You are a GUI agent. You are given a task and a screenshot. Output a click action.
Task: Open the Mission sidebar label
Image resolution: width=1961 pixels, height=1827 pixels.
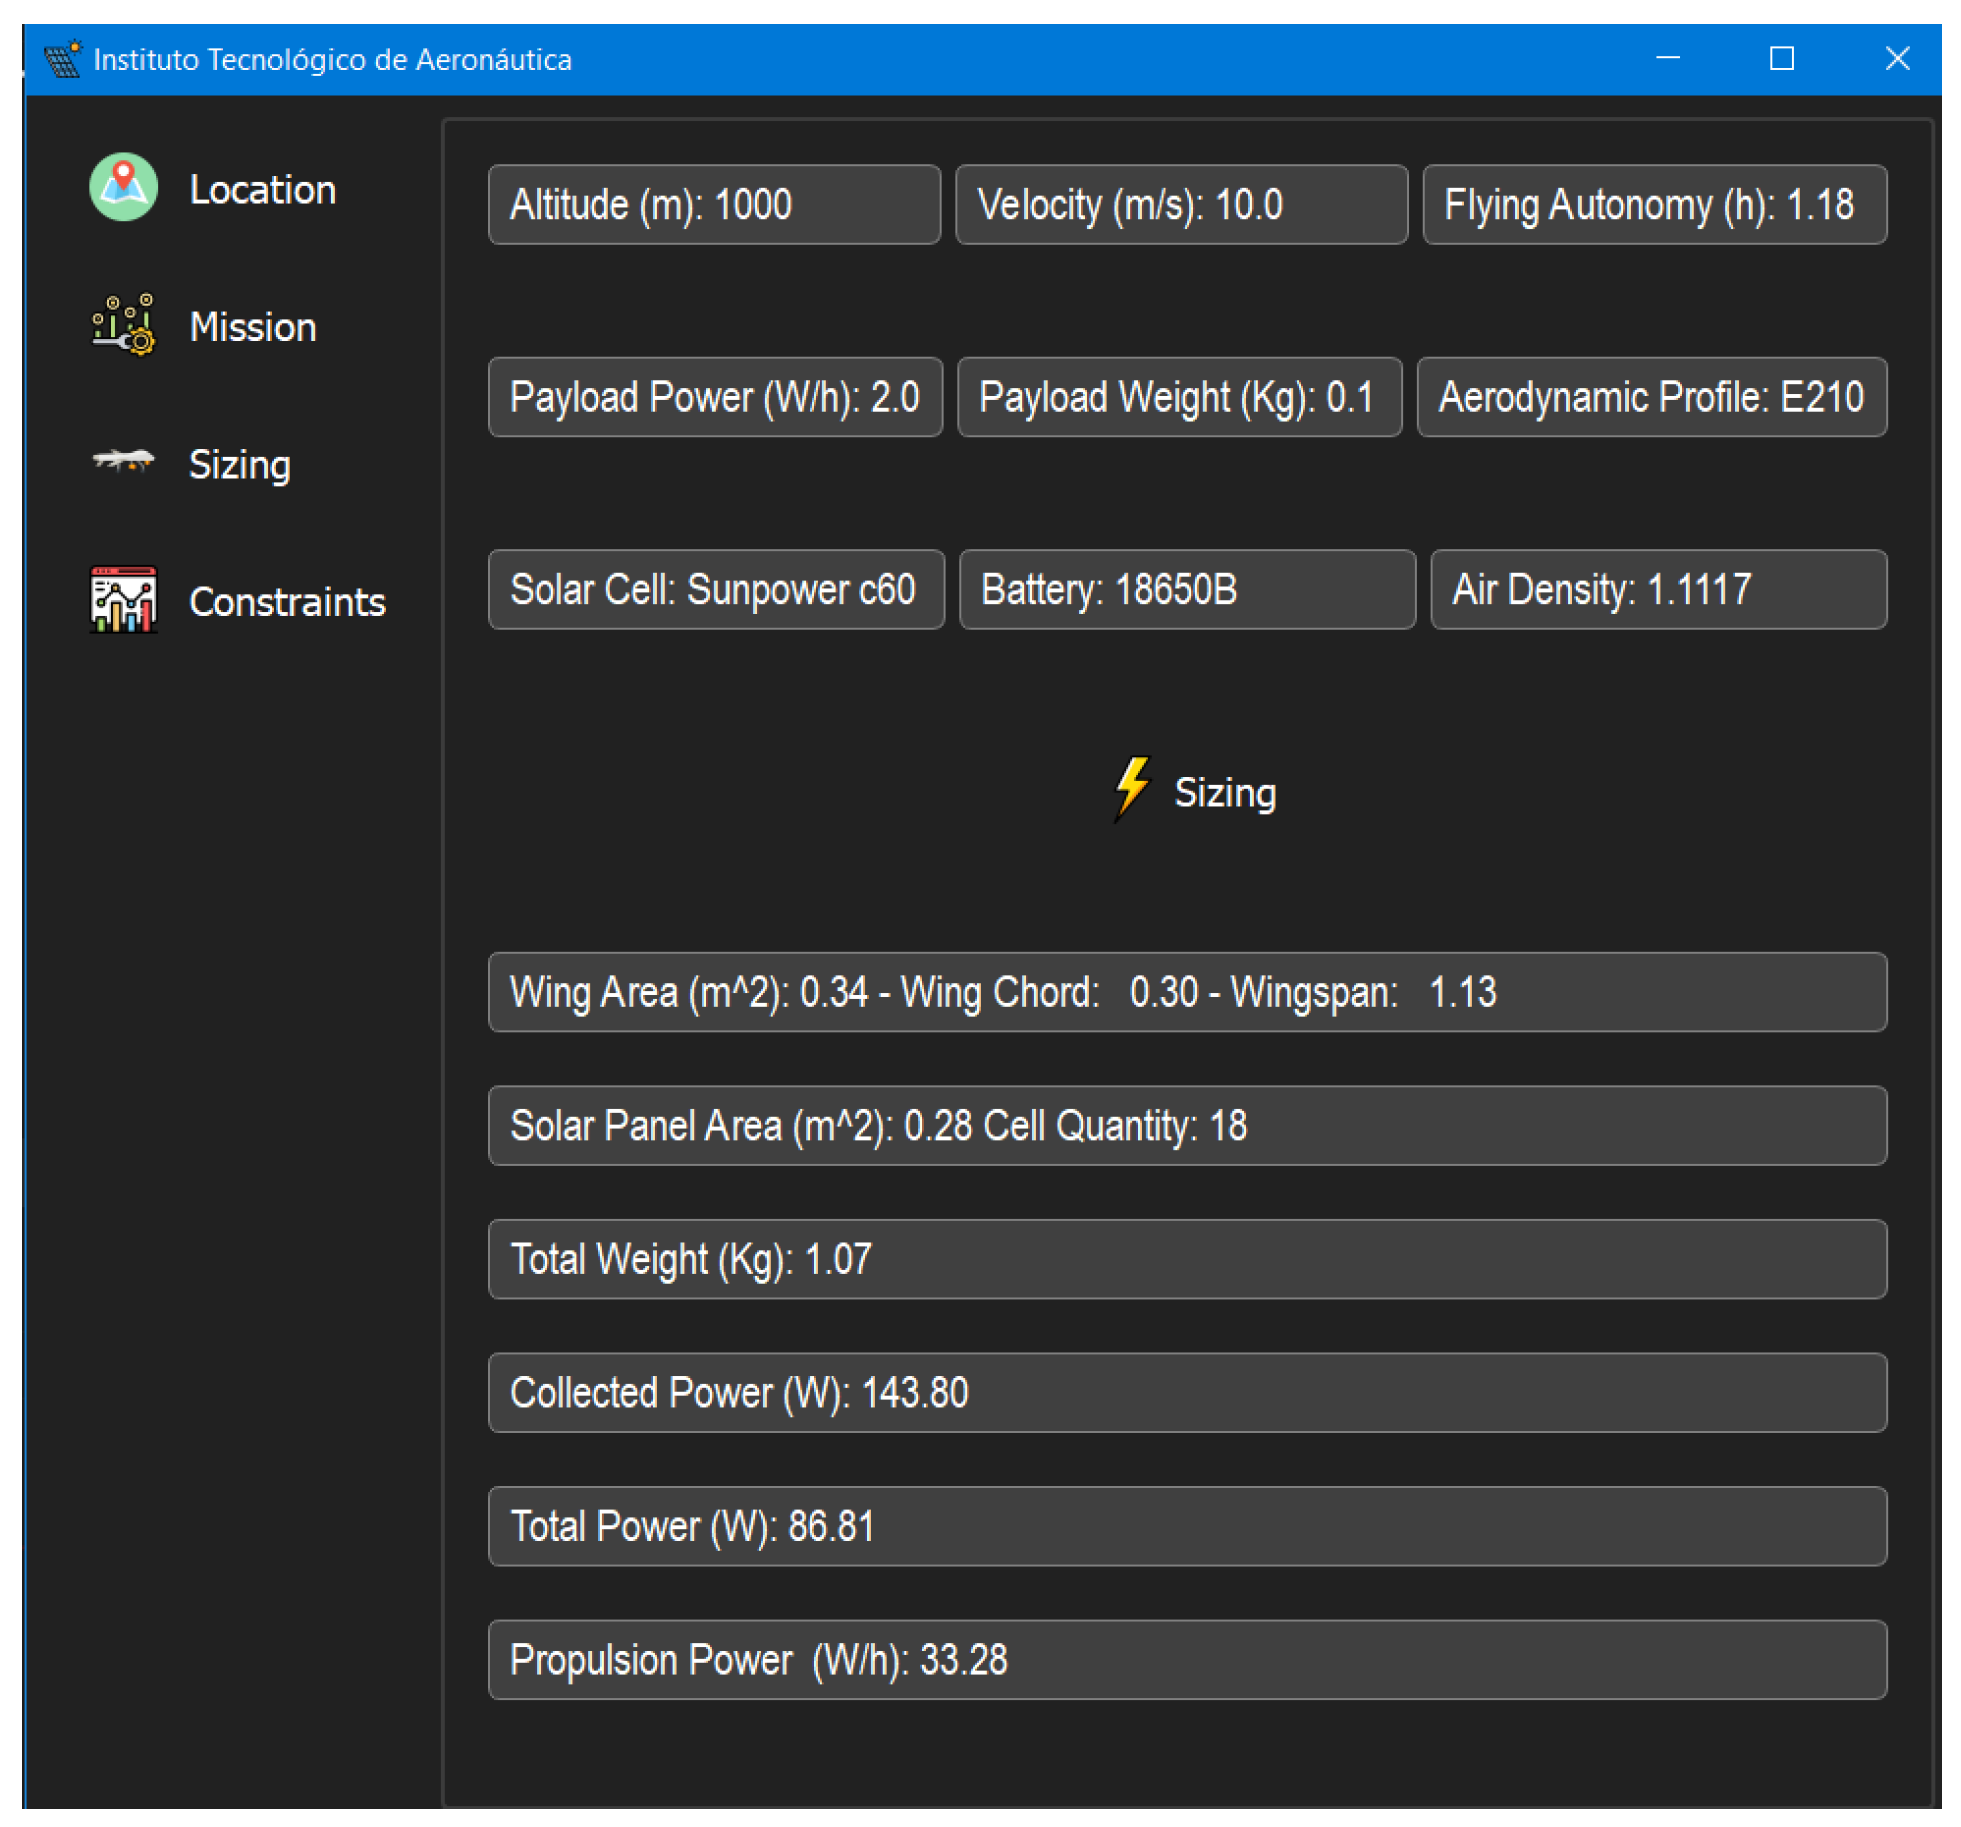(253, 327)
